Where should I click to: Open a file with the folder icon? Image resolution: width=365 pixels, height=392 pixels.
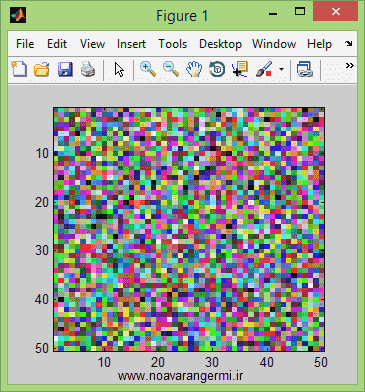pos(42,70)
